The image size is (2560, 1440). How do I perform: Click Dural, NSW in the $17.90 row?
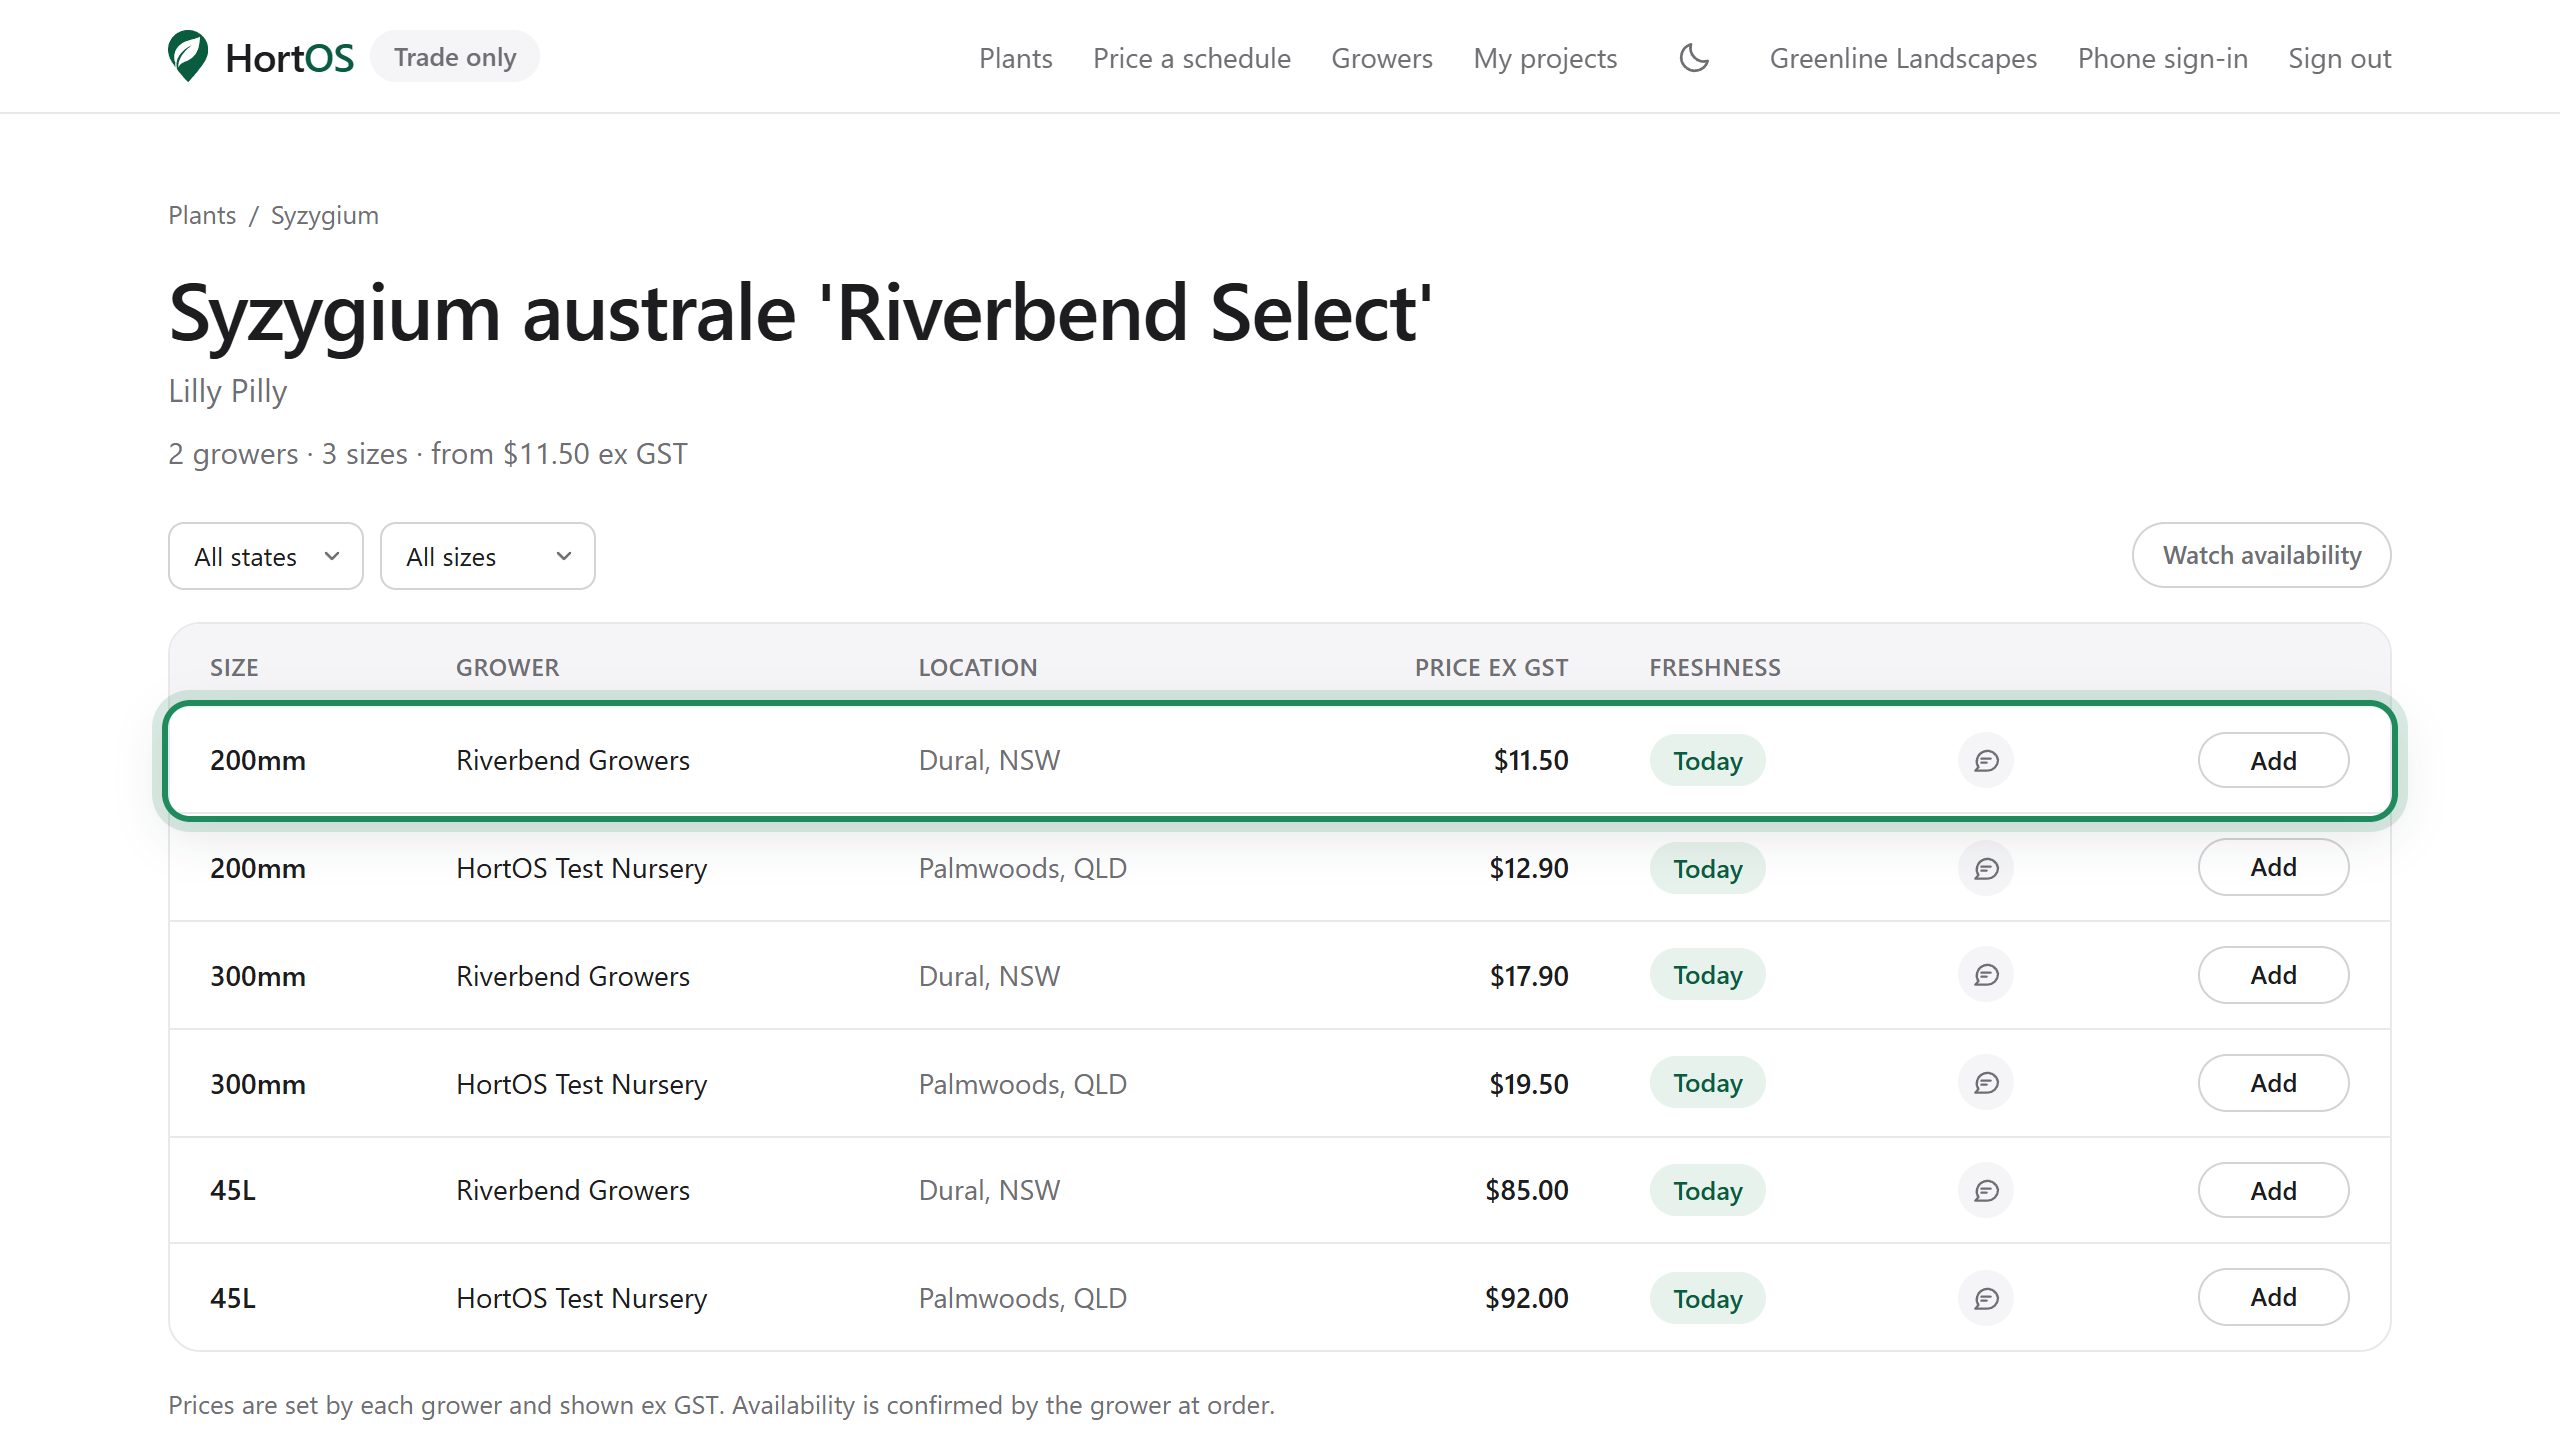click(989, 976)
